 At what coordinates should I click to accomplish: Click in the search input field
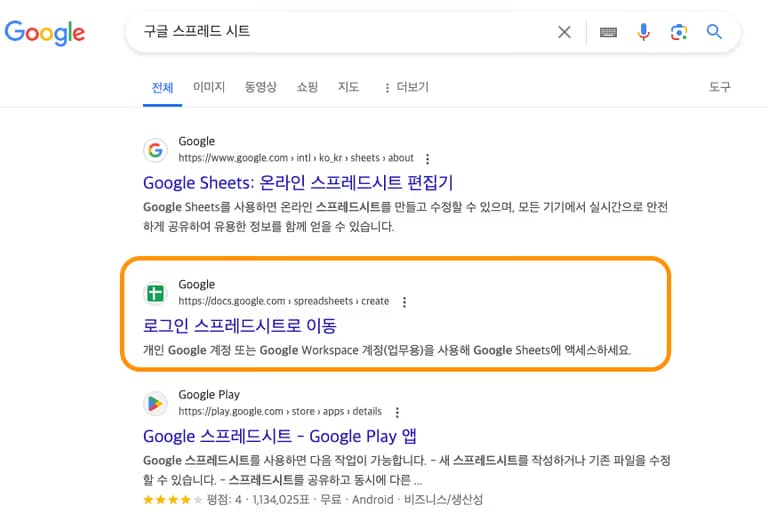340,32
